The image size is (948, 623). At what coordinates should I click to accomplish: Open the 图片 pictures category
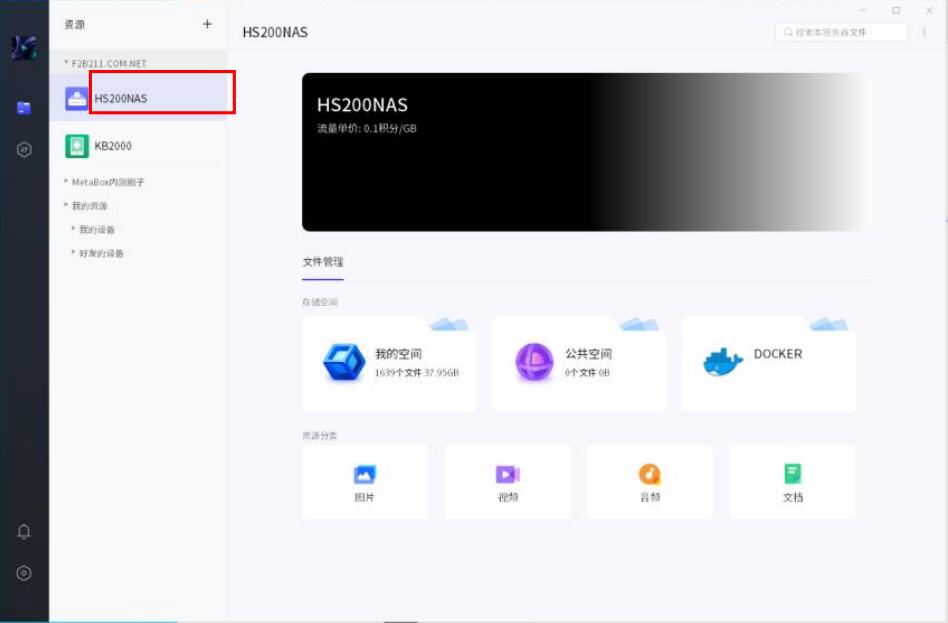point(365,482)
